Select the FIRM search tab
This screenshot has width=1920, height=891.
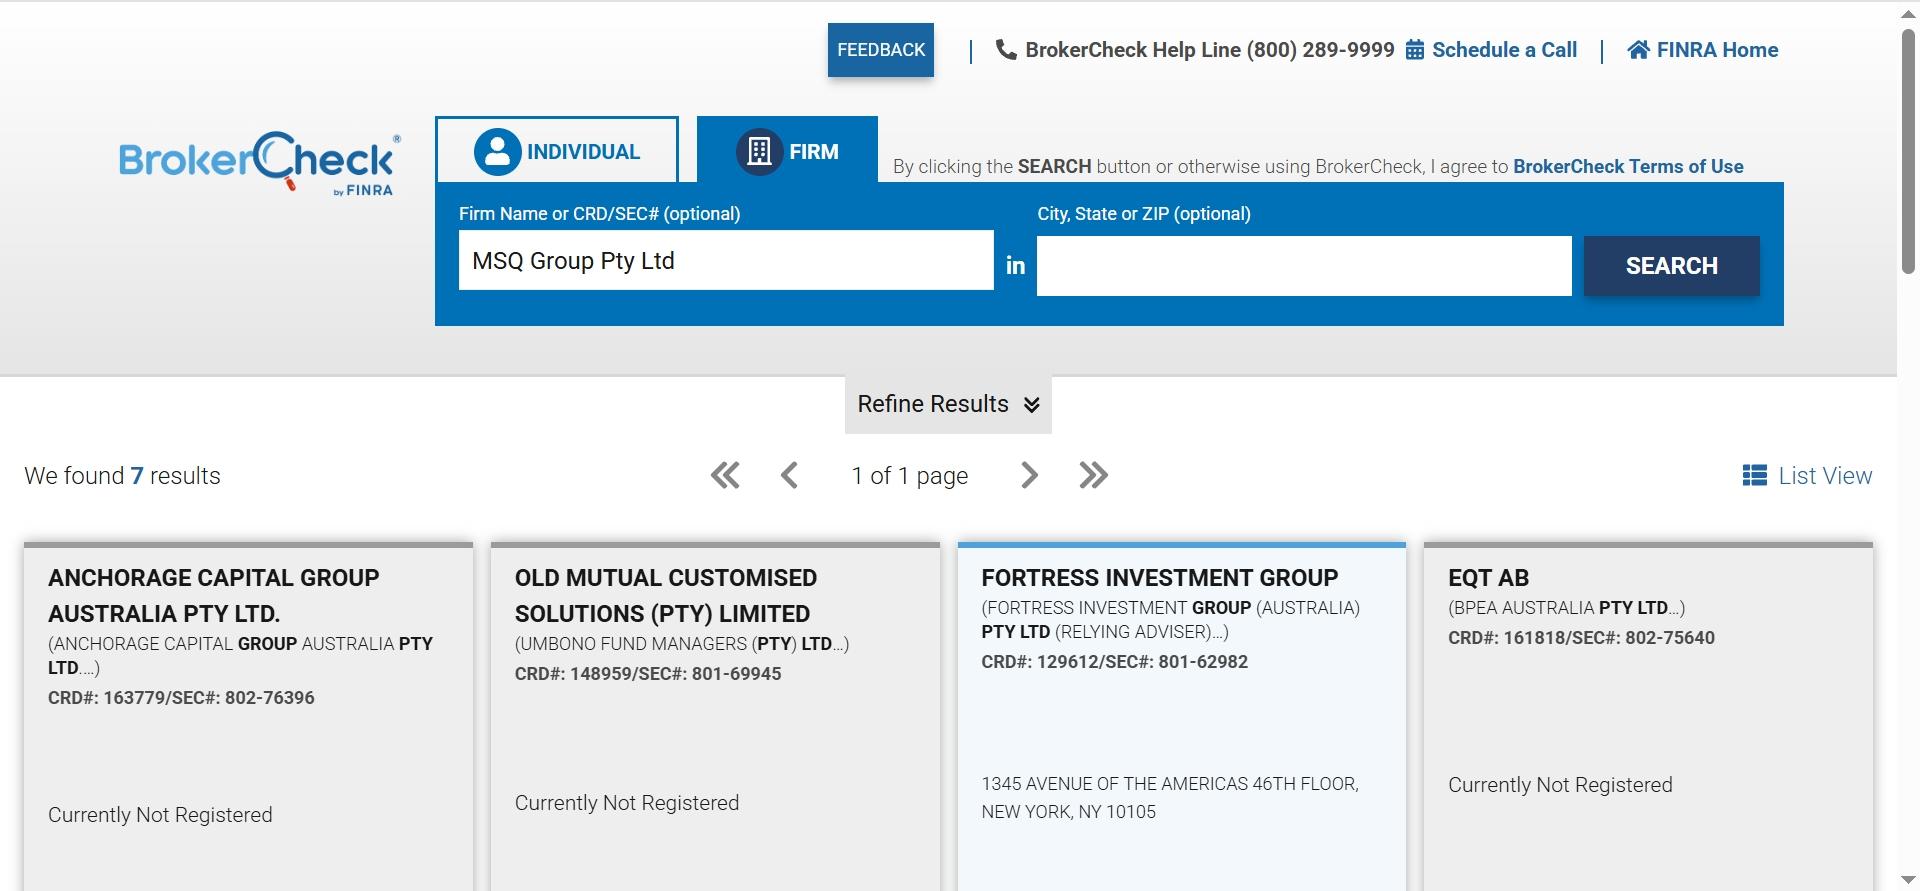click(x=787, y=150)
